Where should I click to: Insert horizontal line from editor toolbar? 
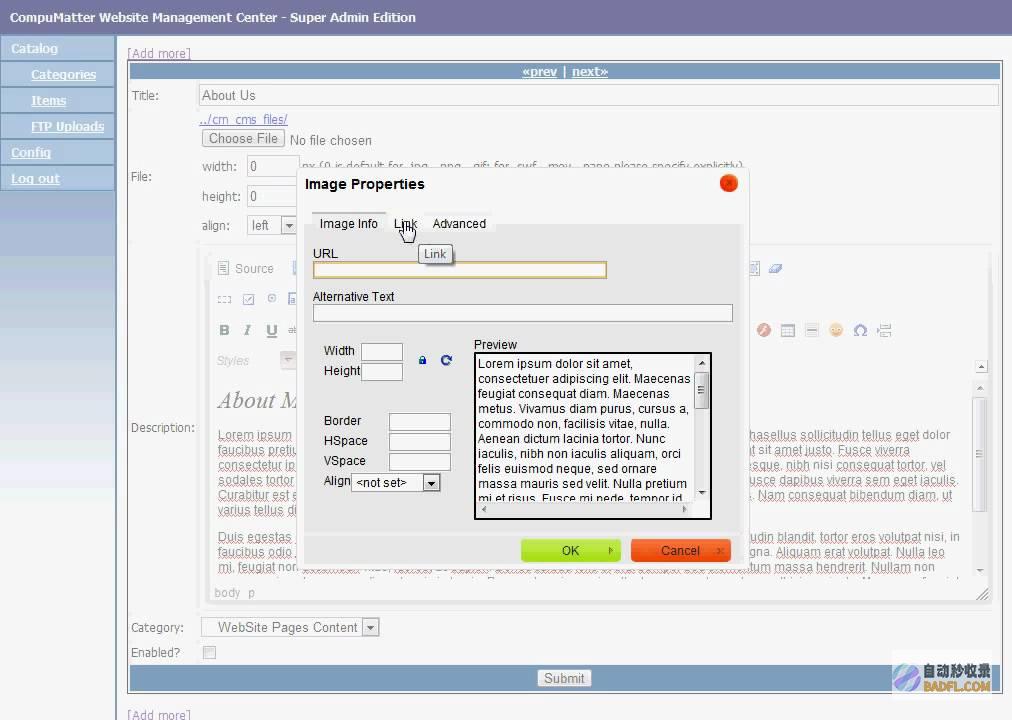click(x=812, y=330)
